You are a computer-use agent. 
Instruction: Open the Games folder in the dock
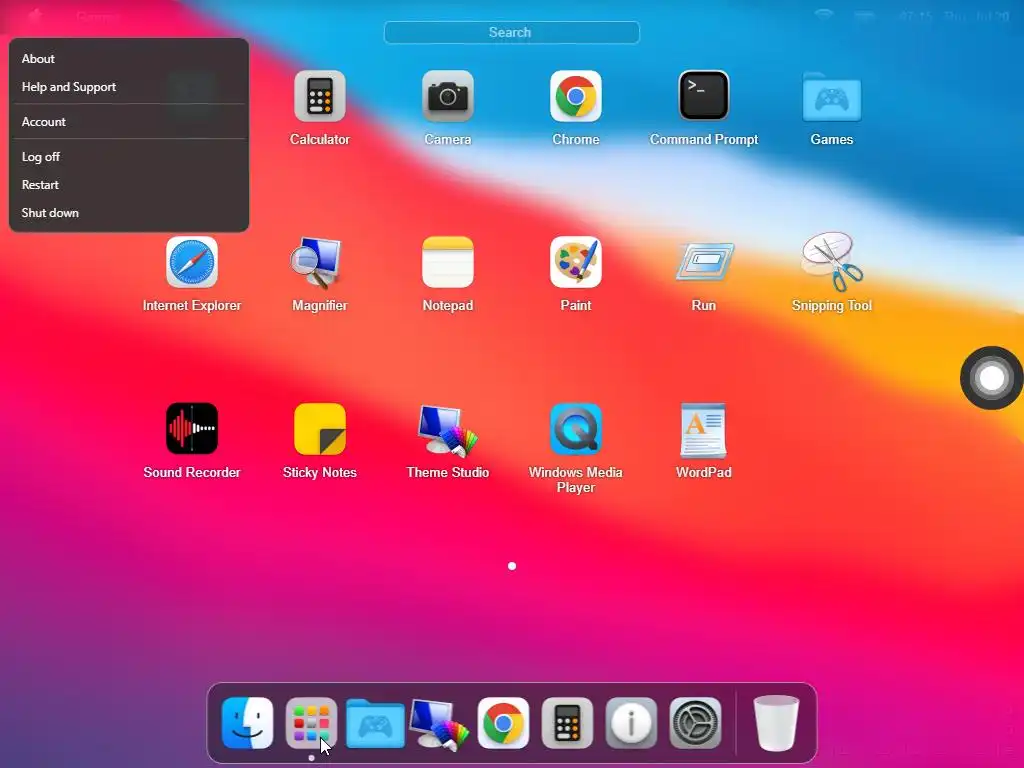pyautogui.click(x=375, y=723)
